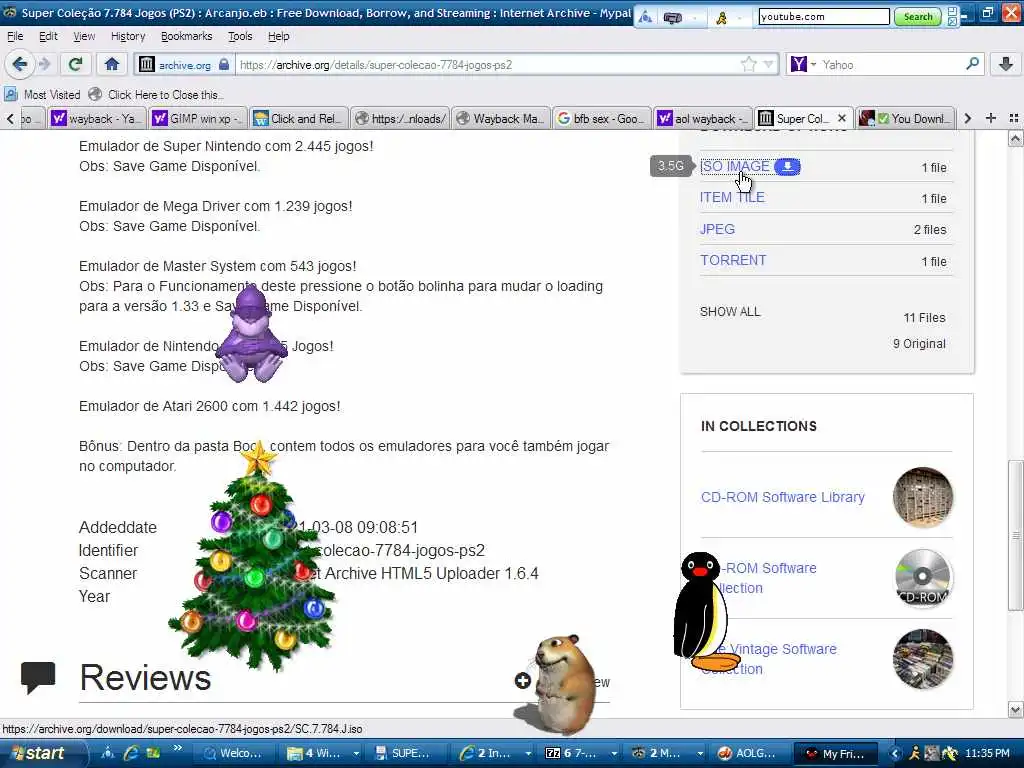Open the CD-ROM Software Library collection
The image size is (1024, 768).
pos(782,497)
